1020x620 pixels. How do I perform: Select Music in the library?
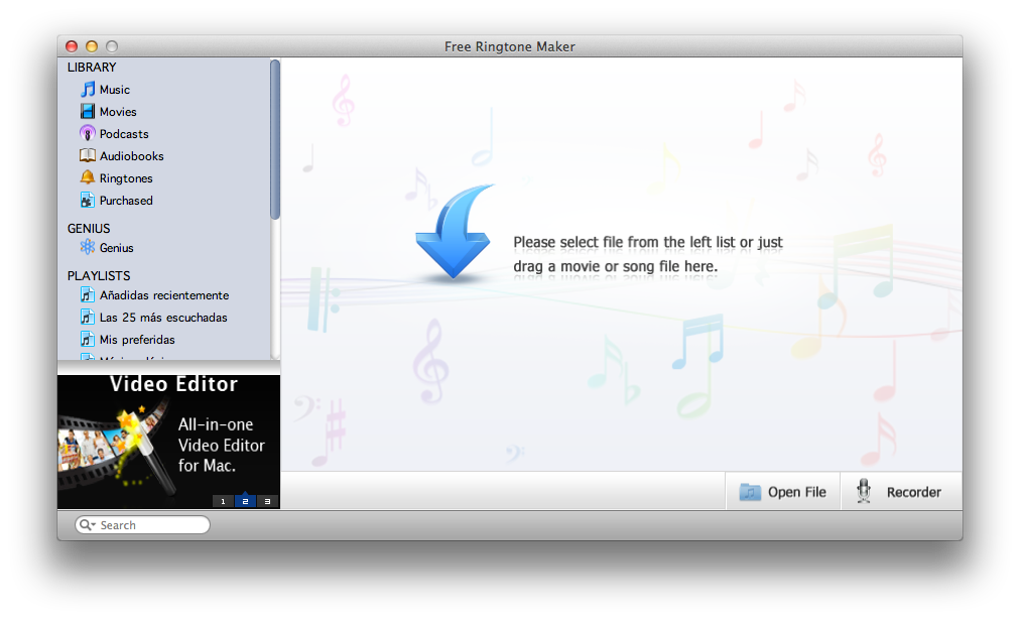pos(114,89)
